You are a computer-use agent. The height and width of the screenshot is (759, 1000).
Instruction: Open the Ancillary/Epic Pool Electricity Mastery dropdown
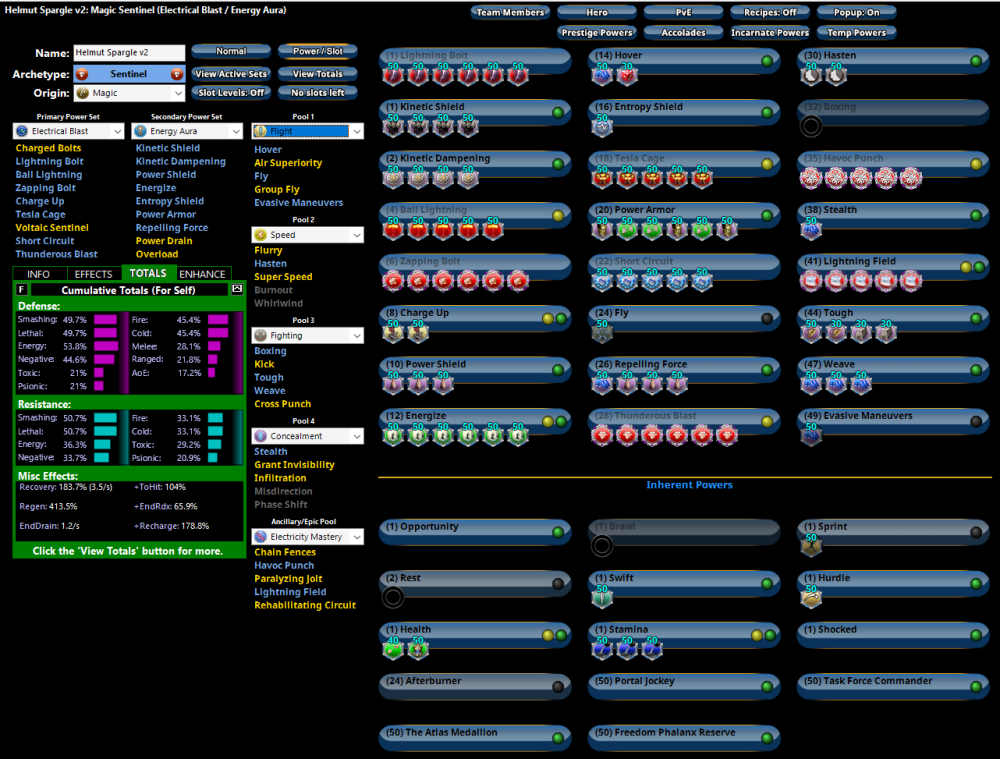307,537
